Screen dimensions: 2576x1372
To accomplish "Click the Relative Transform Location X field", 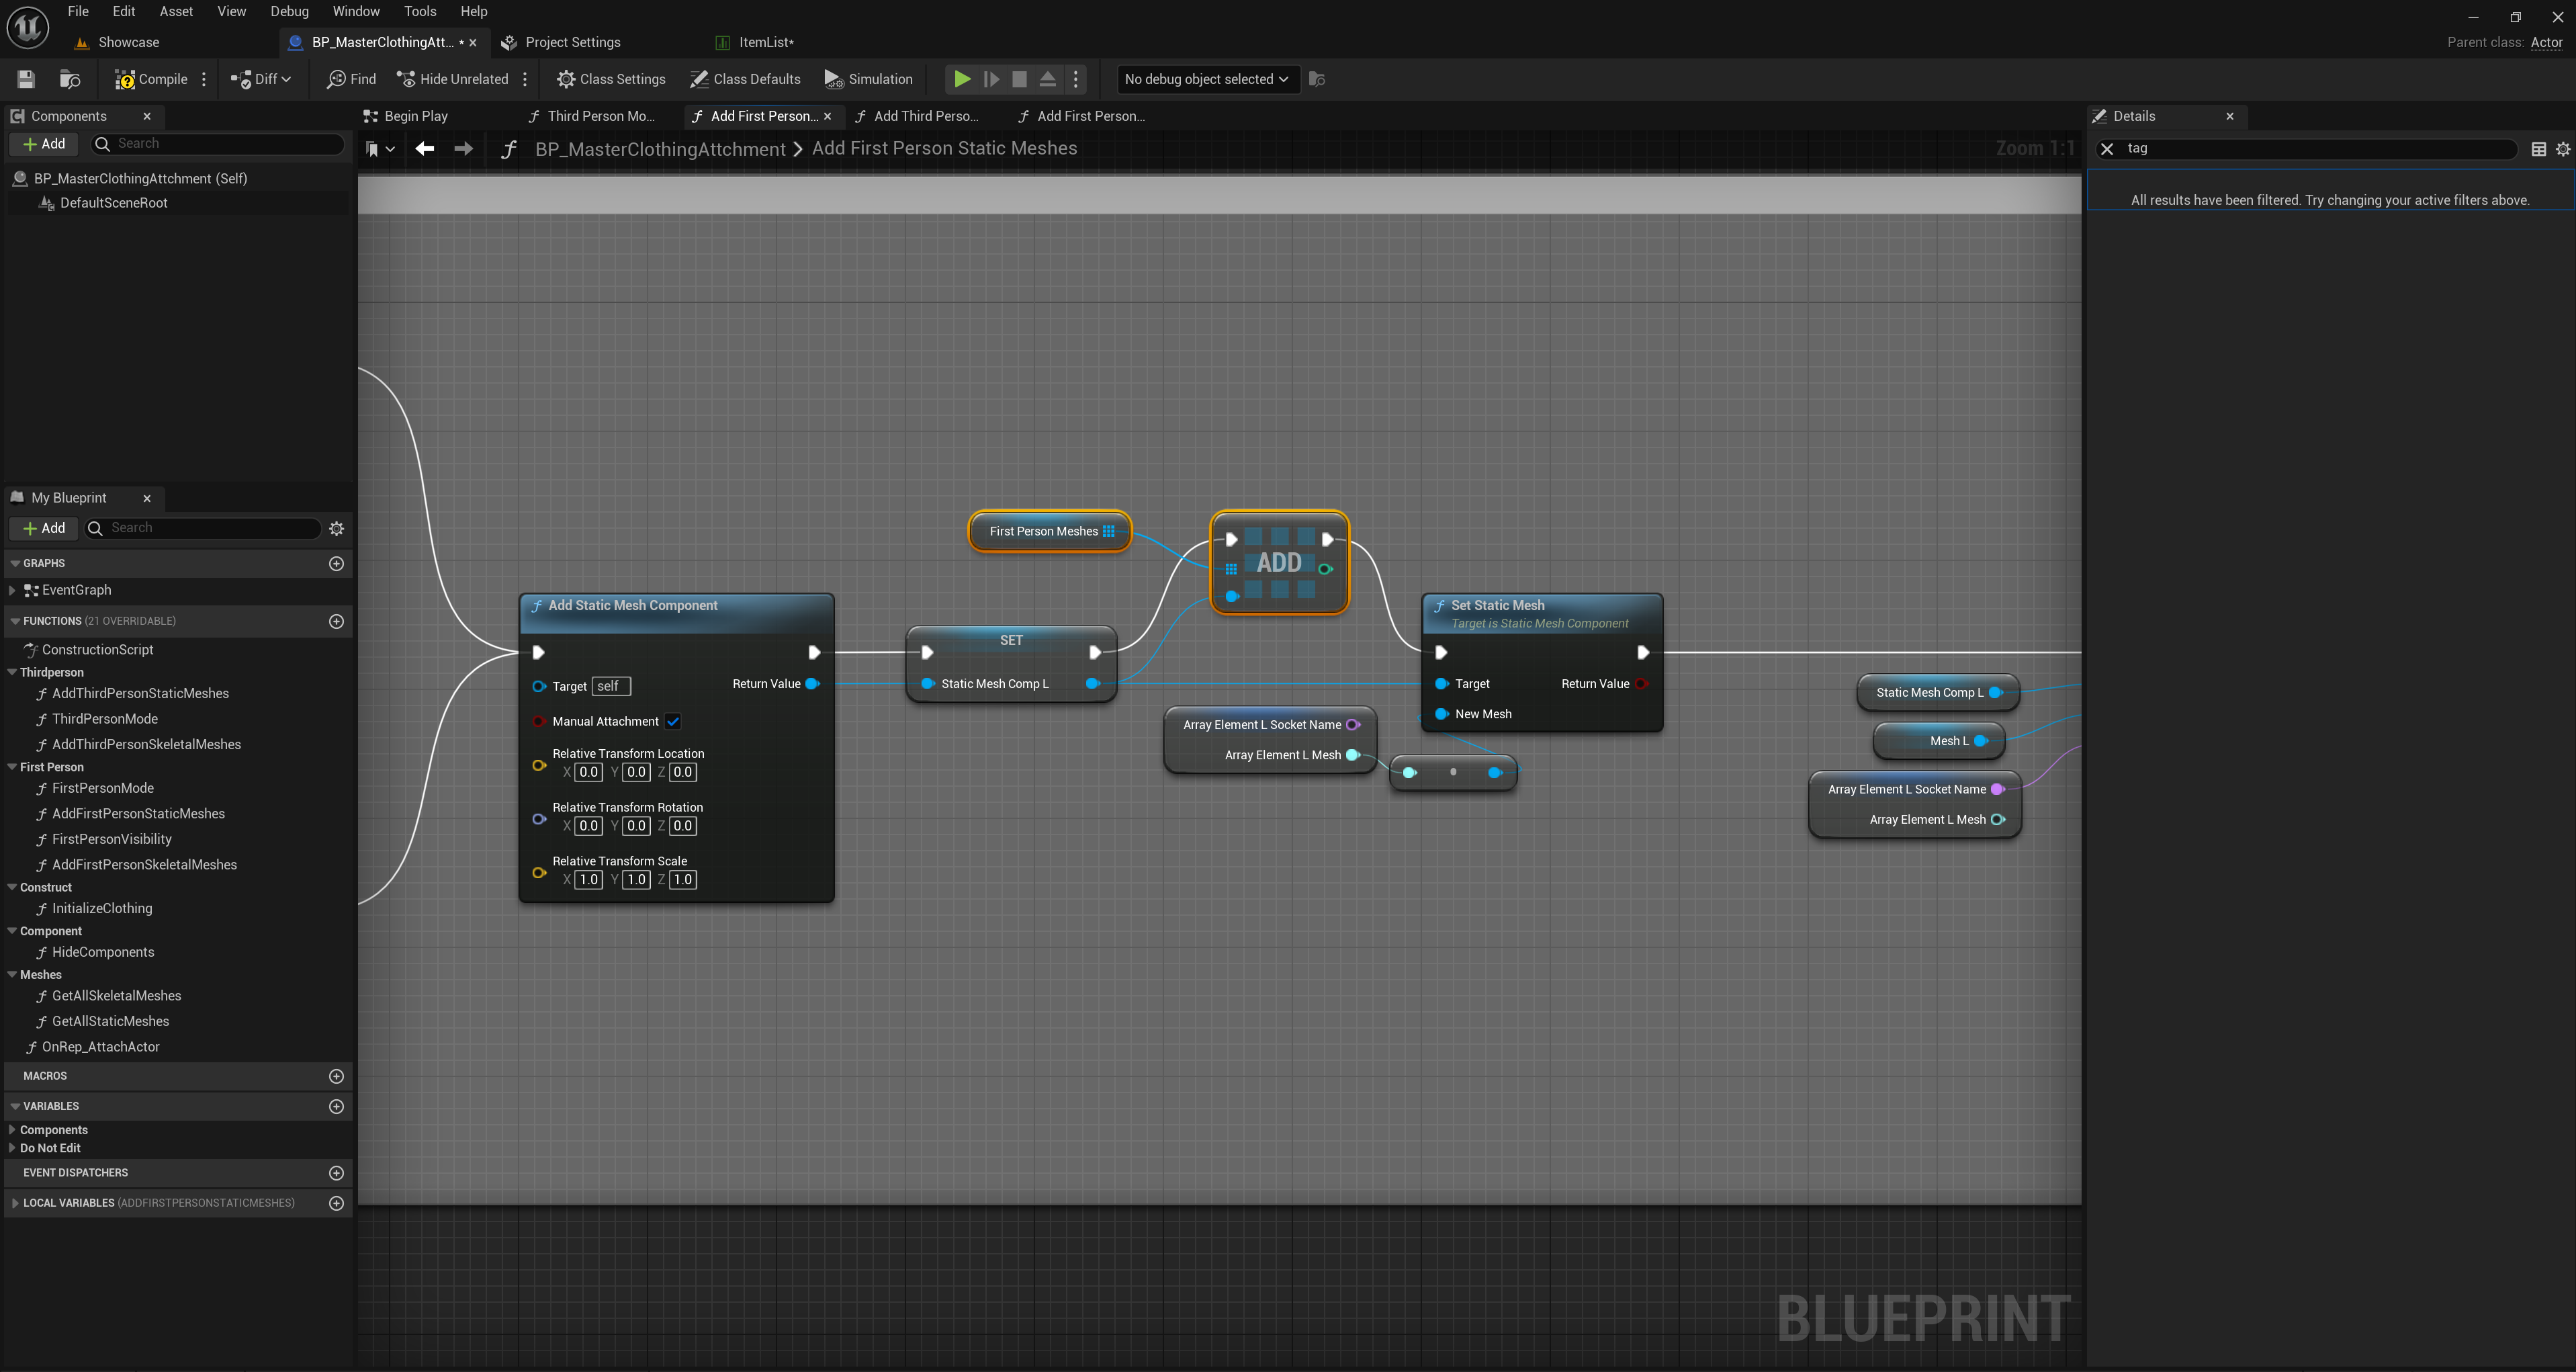I will (589, 772).
